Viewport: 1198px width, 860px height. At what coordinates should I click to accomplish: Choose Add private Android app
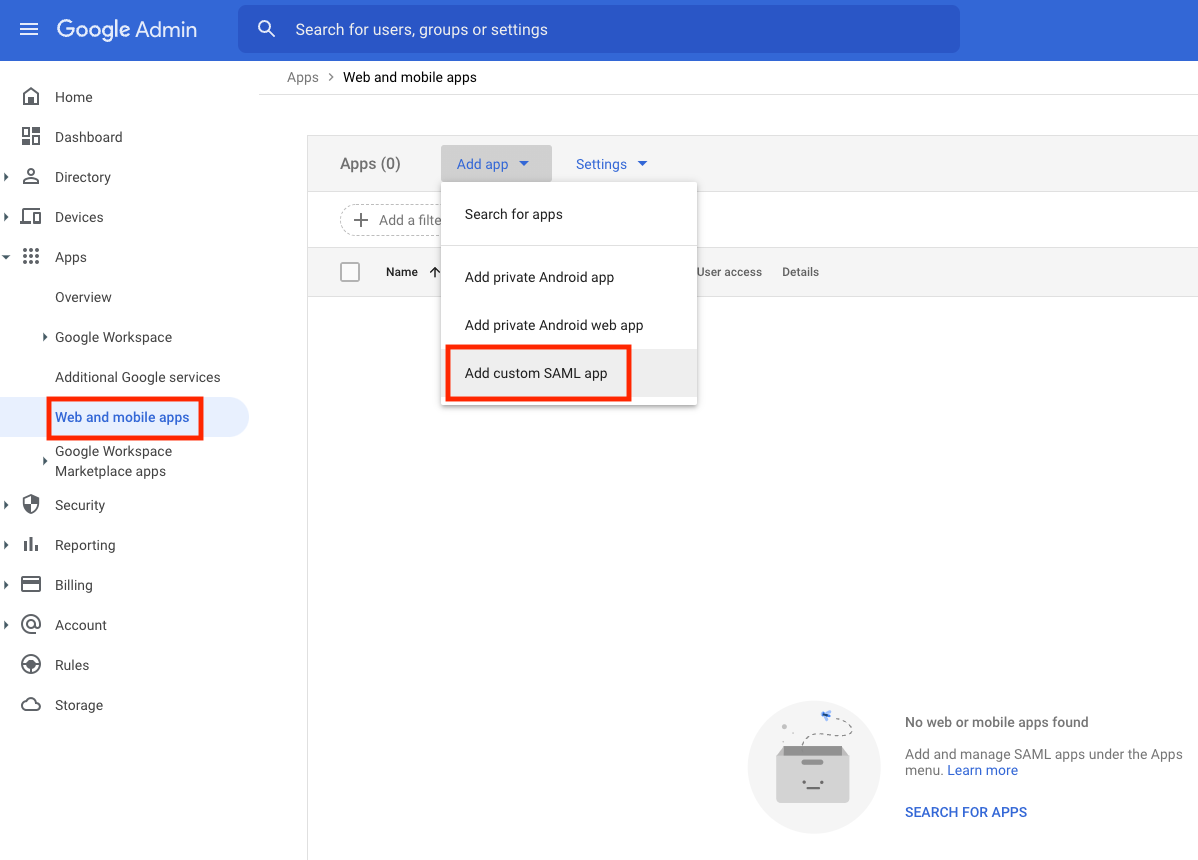tap(568, 277)
